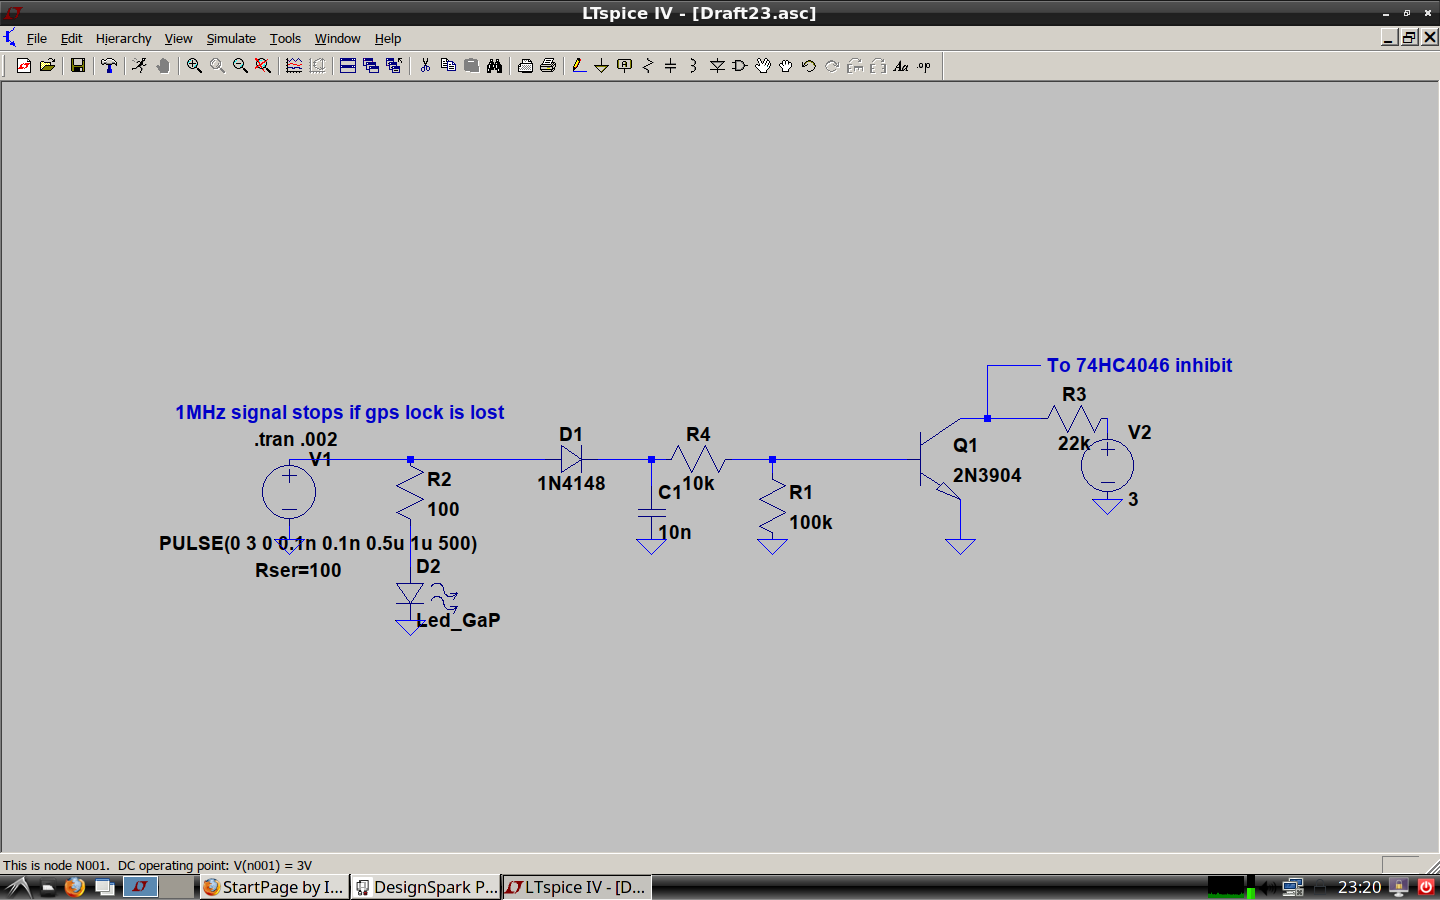The image size is (1440, 900).
Task: Tile windows horizontally icon
Action: coord(348,66)
